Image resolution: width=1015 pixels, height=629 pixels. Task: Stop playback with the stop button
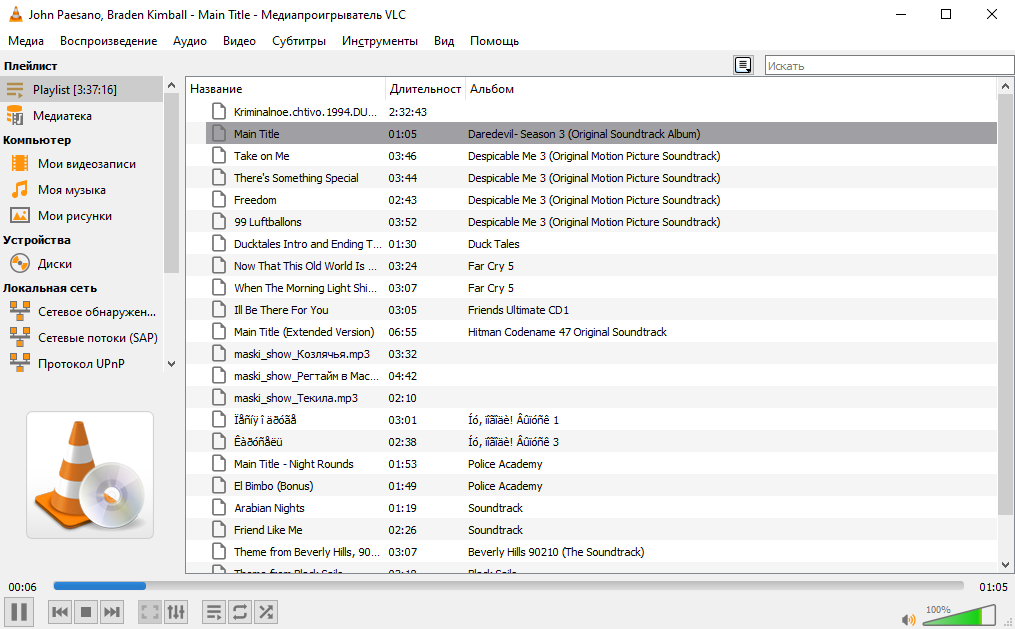coord(85,612)
